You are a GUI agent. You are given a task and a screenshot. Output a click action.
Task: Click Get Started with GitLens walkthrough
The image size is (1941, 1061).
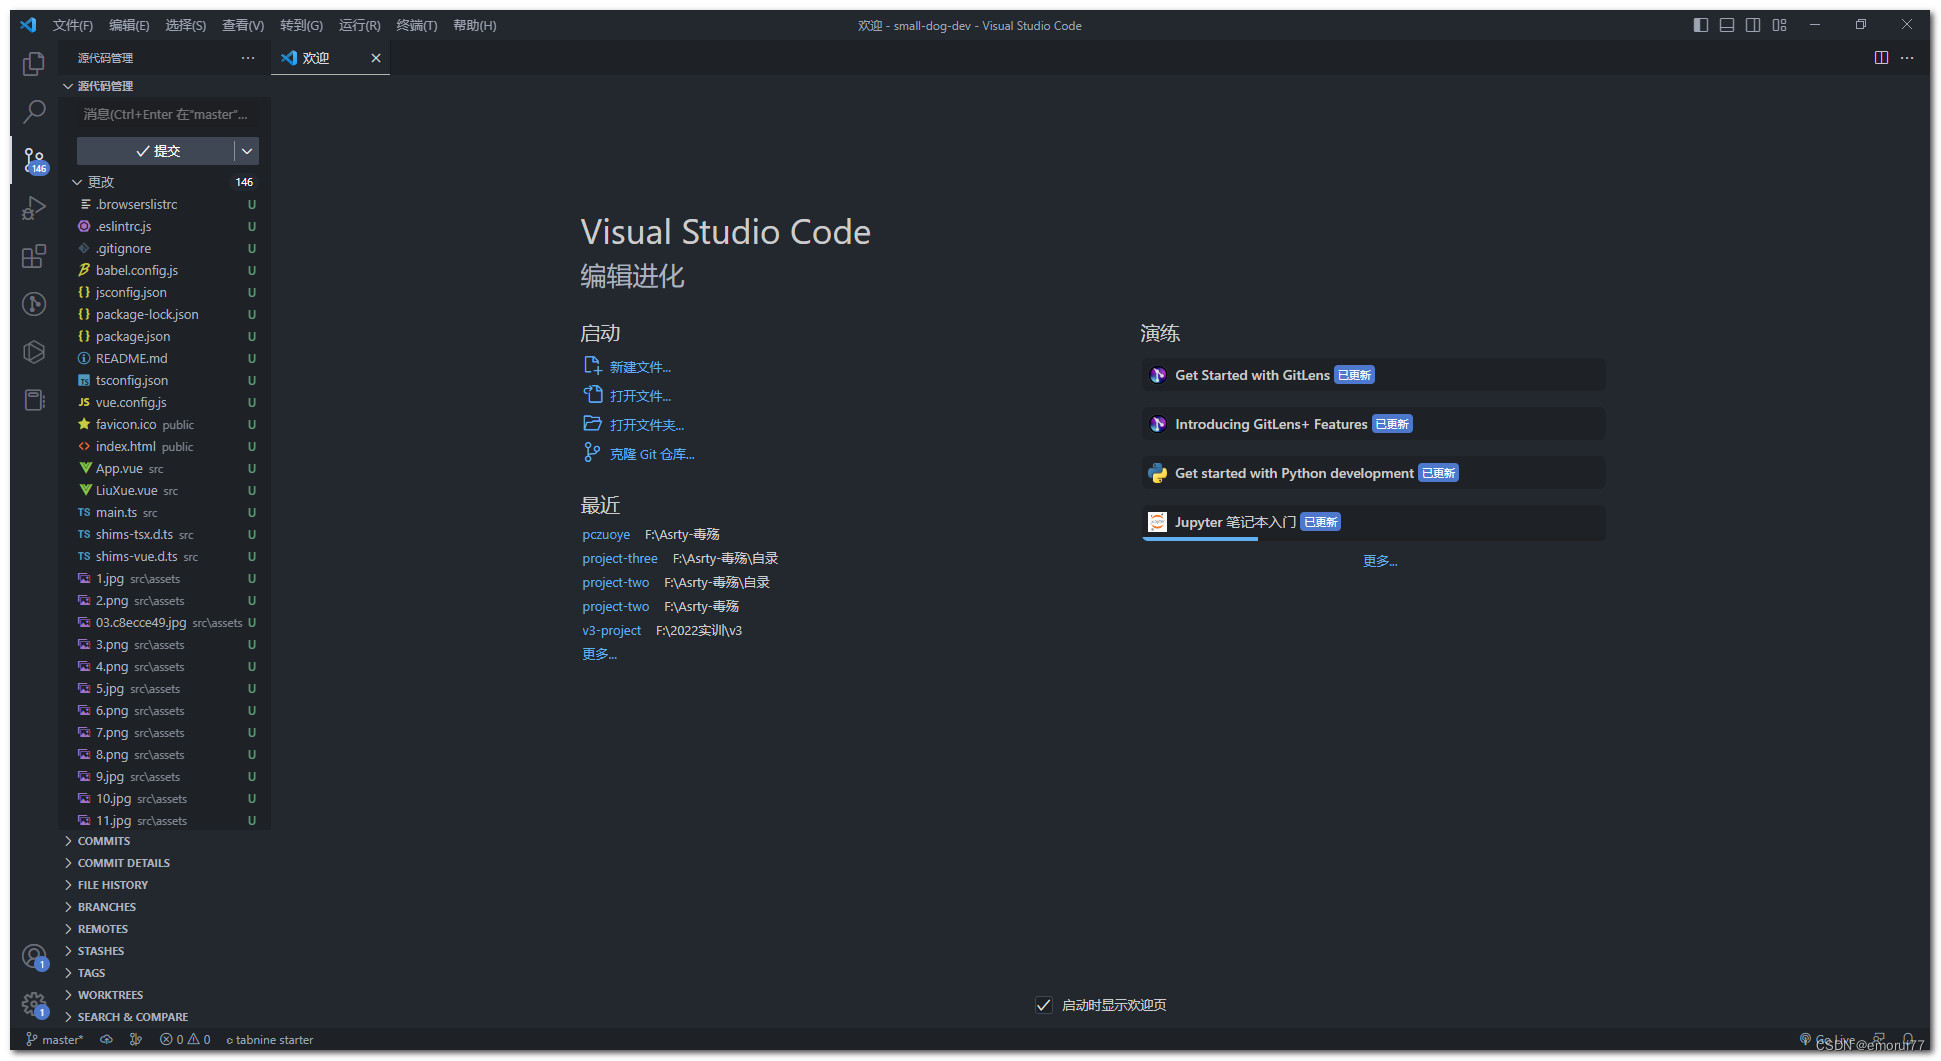pyautogui.click(x=1373, y=375)
